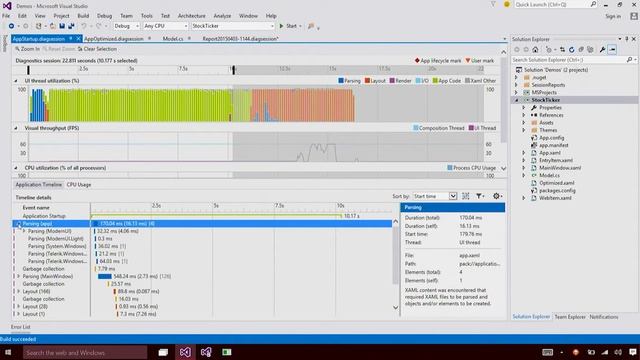Expand the Parsing (MainWindow) event row
640x360 pixels.
click(x=18, y=276)
